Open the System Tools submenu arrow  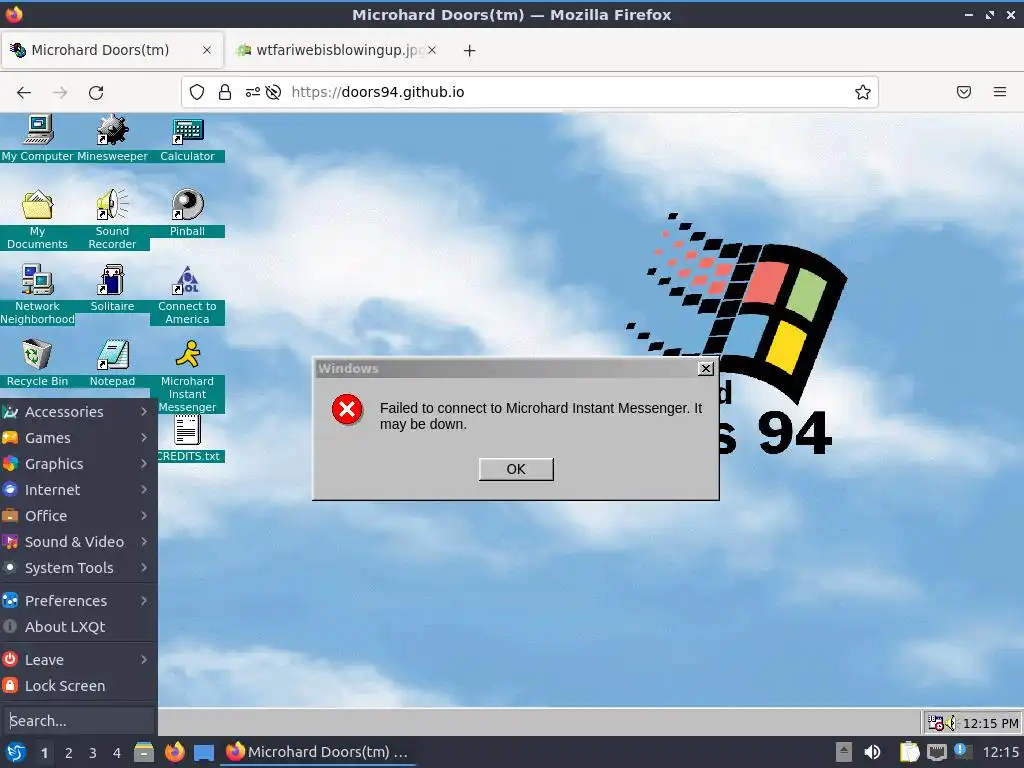[x=144, y=568]
